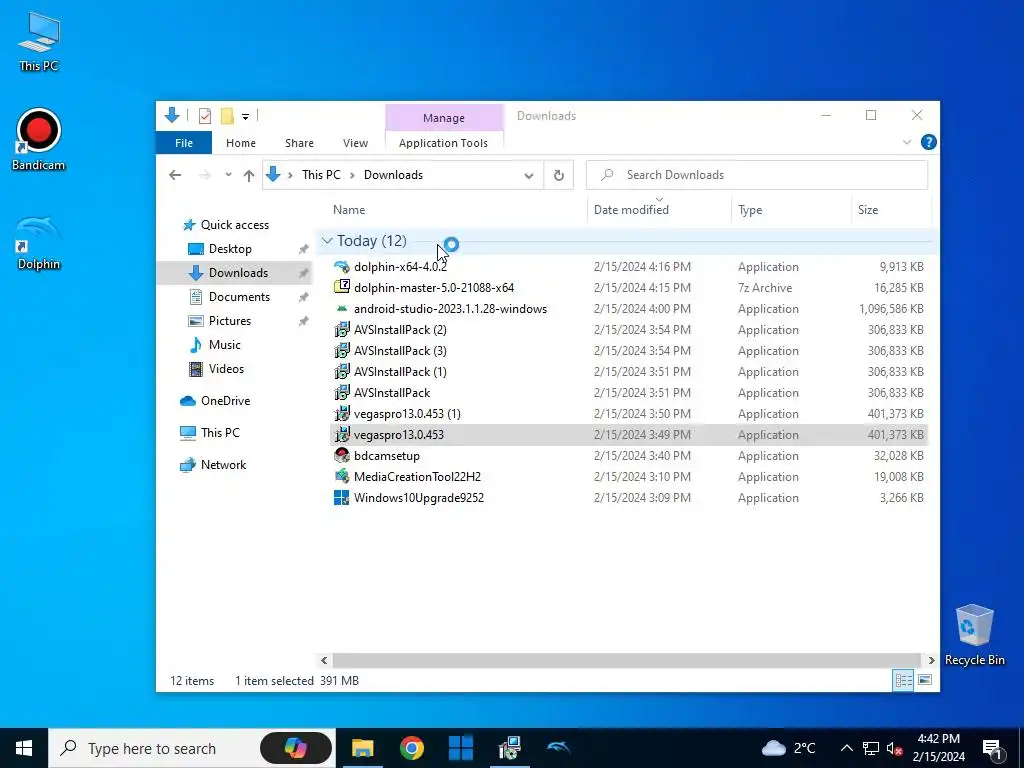Expand the address bar history dropdown
This screenshot has height=768, width=1024.
pyautogui.click(x=529, y=175)
